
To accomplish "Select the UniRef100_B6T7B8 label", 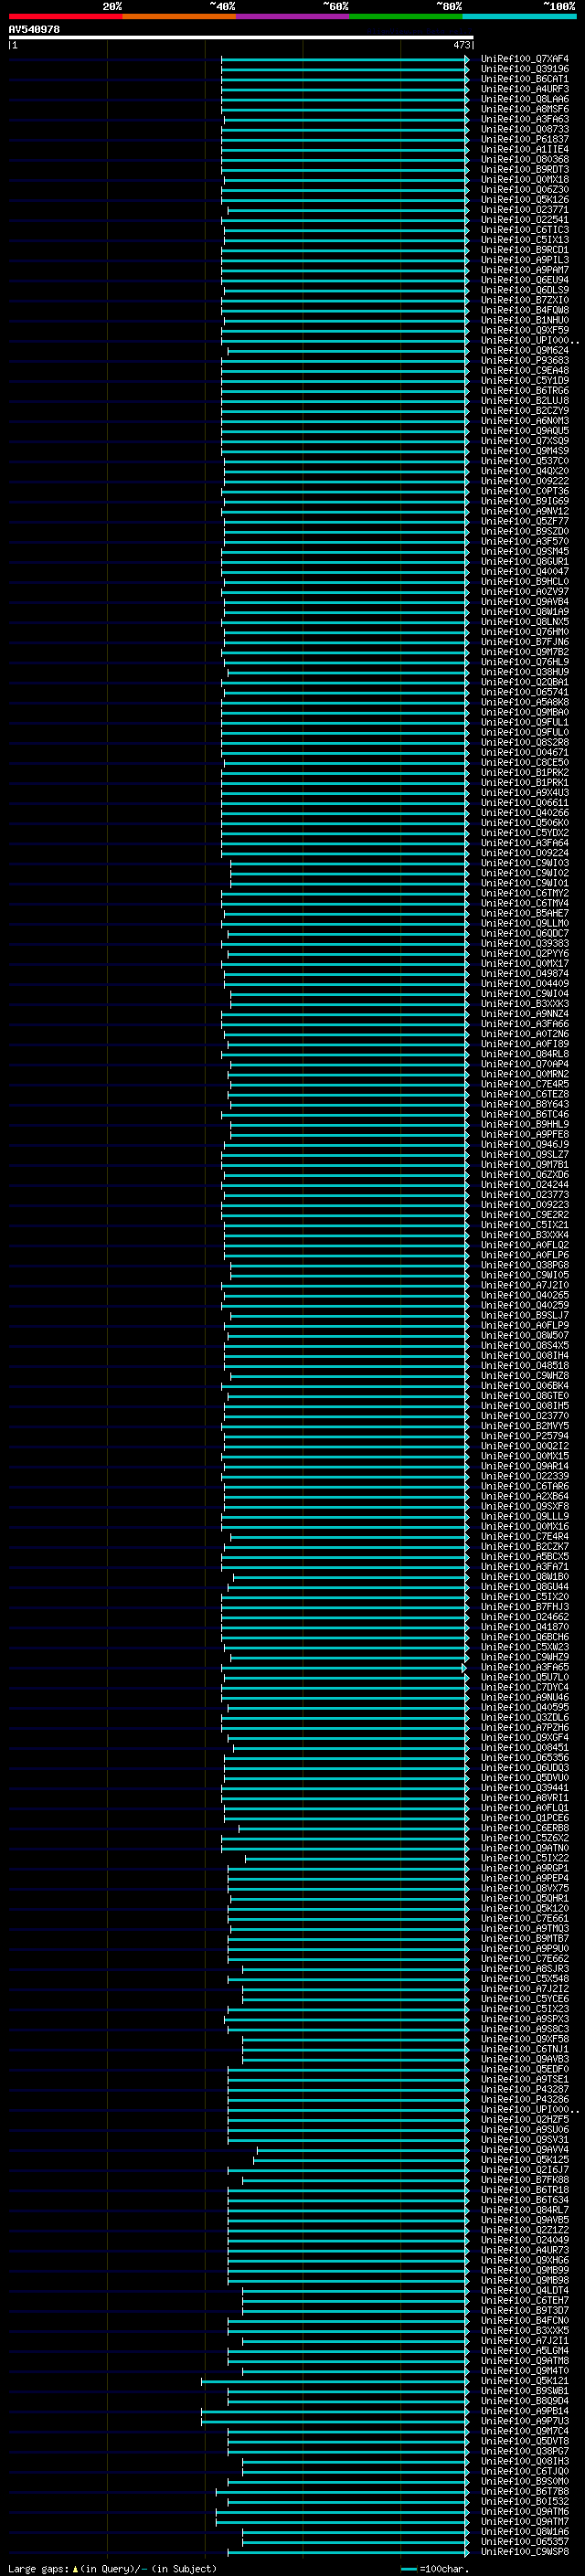I will [525, 2491].
